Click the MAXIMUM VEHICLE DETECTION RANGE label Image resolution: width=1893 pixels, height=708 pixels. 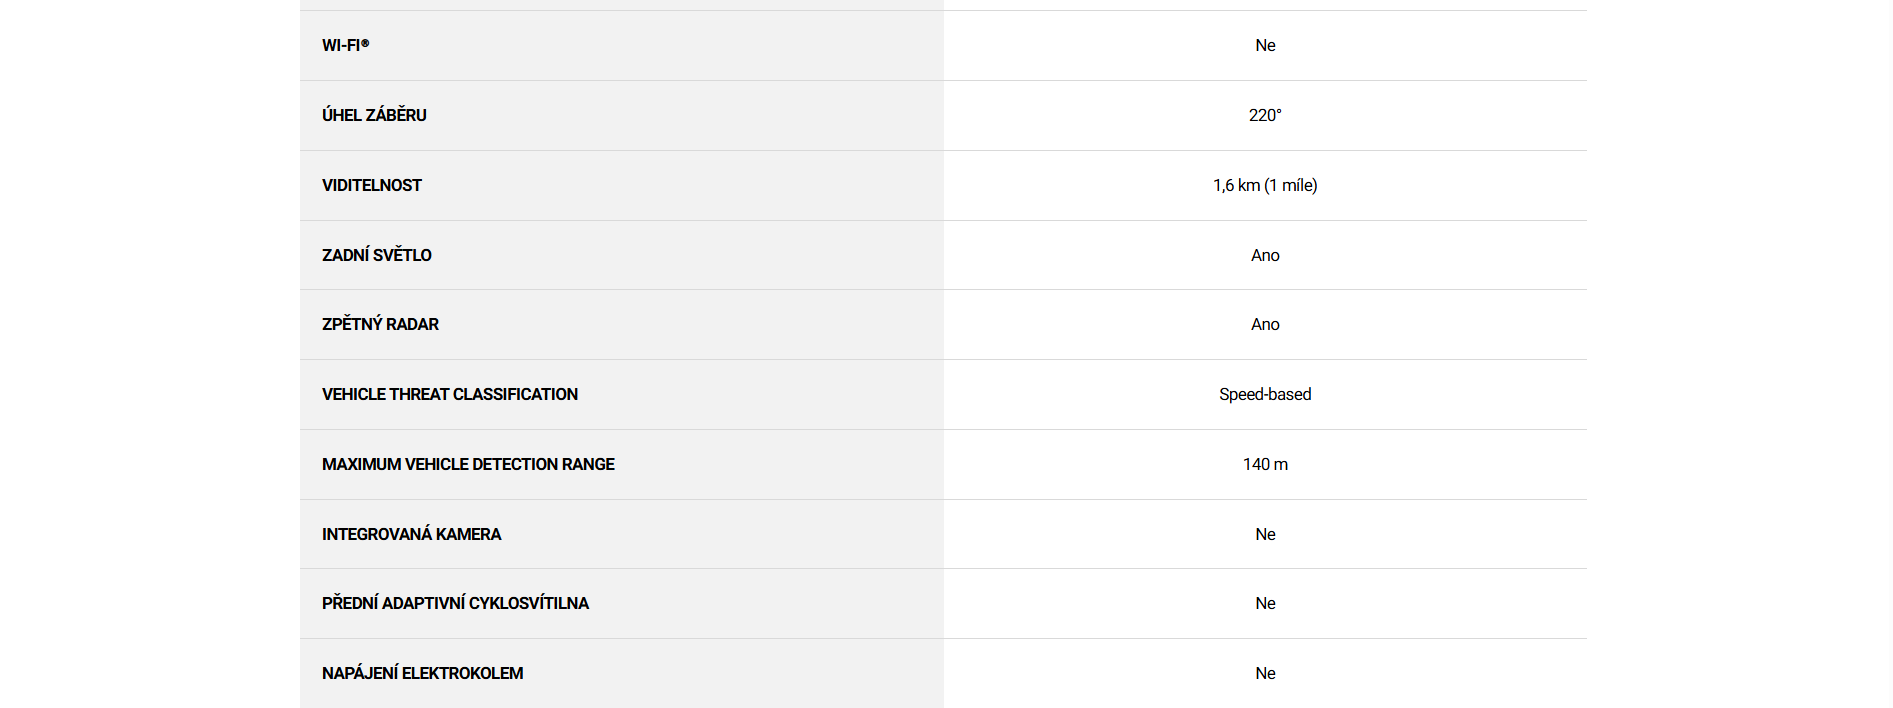[468, 464]
